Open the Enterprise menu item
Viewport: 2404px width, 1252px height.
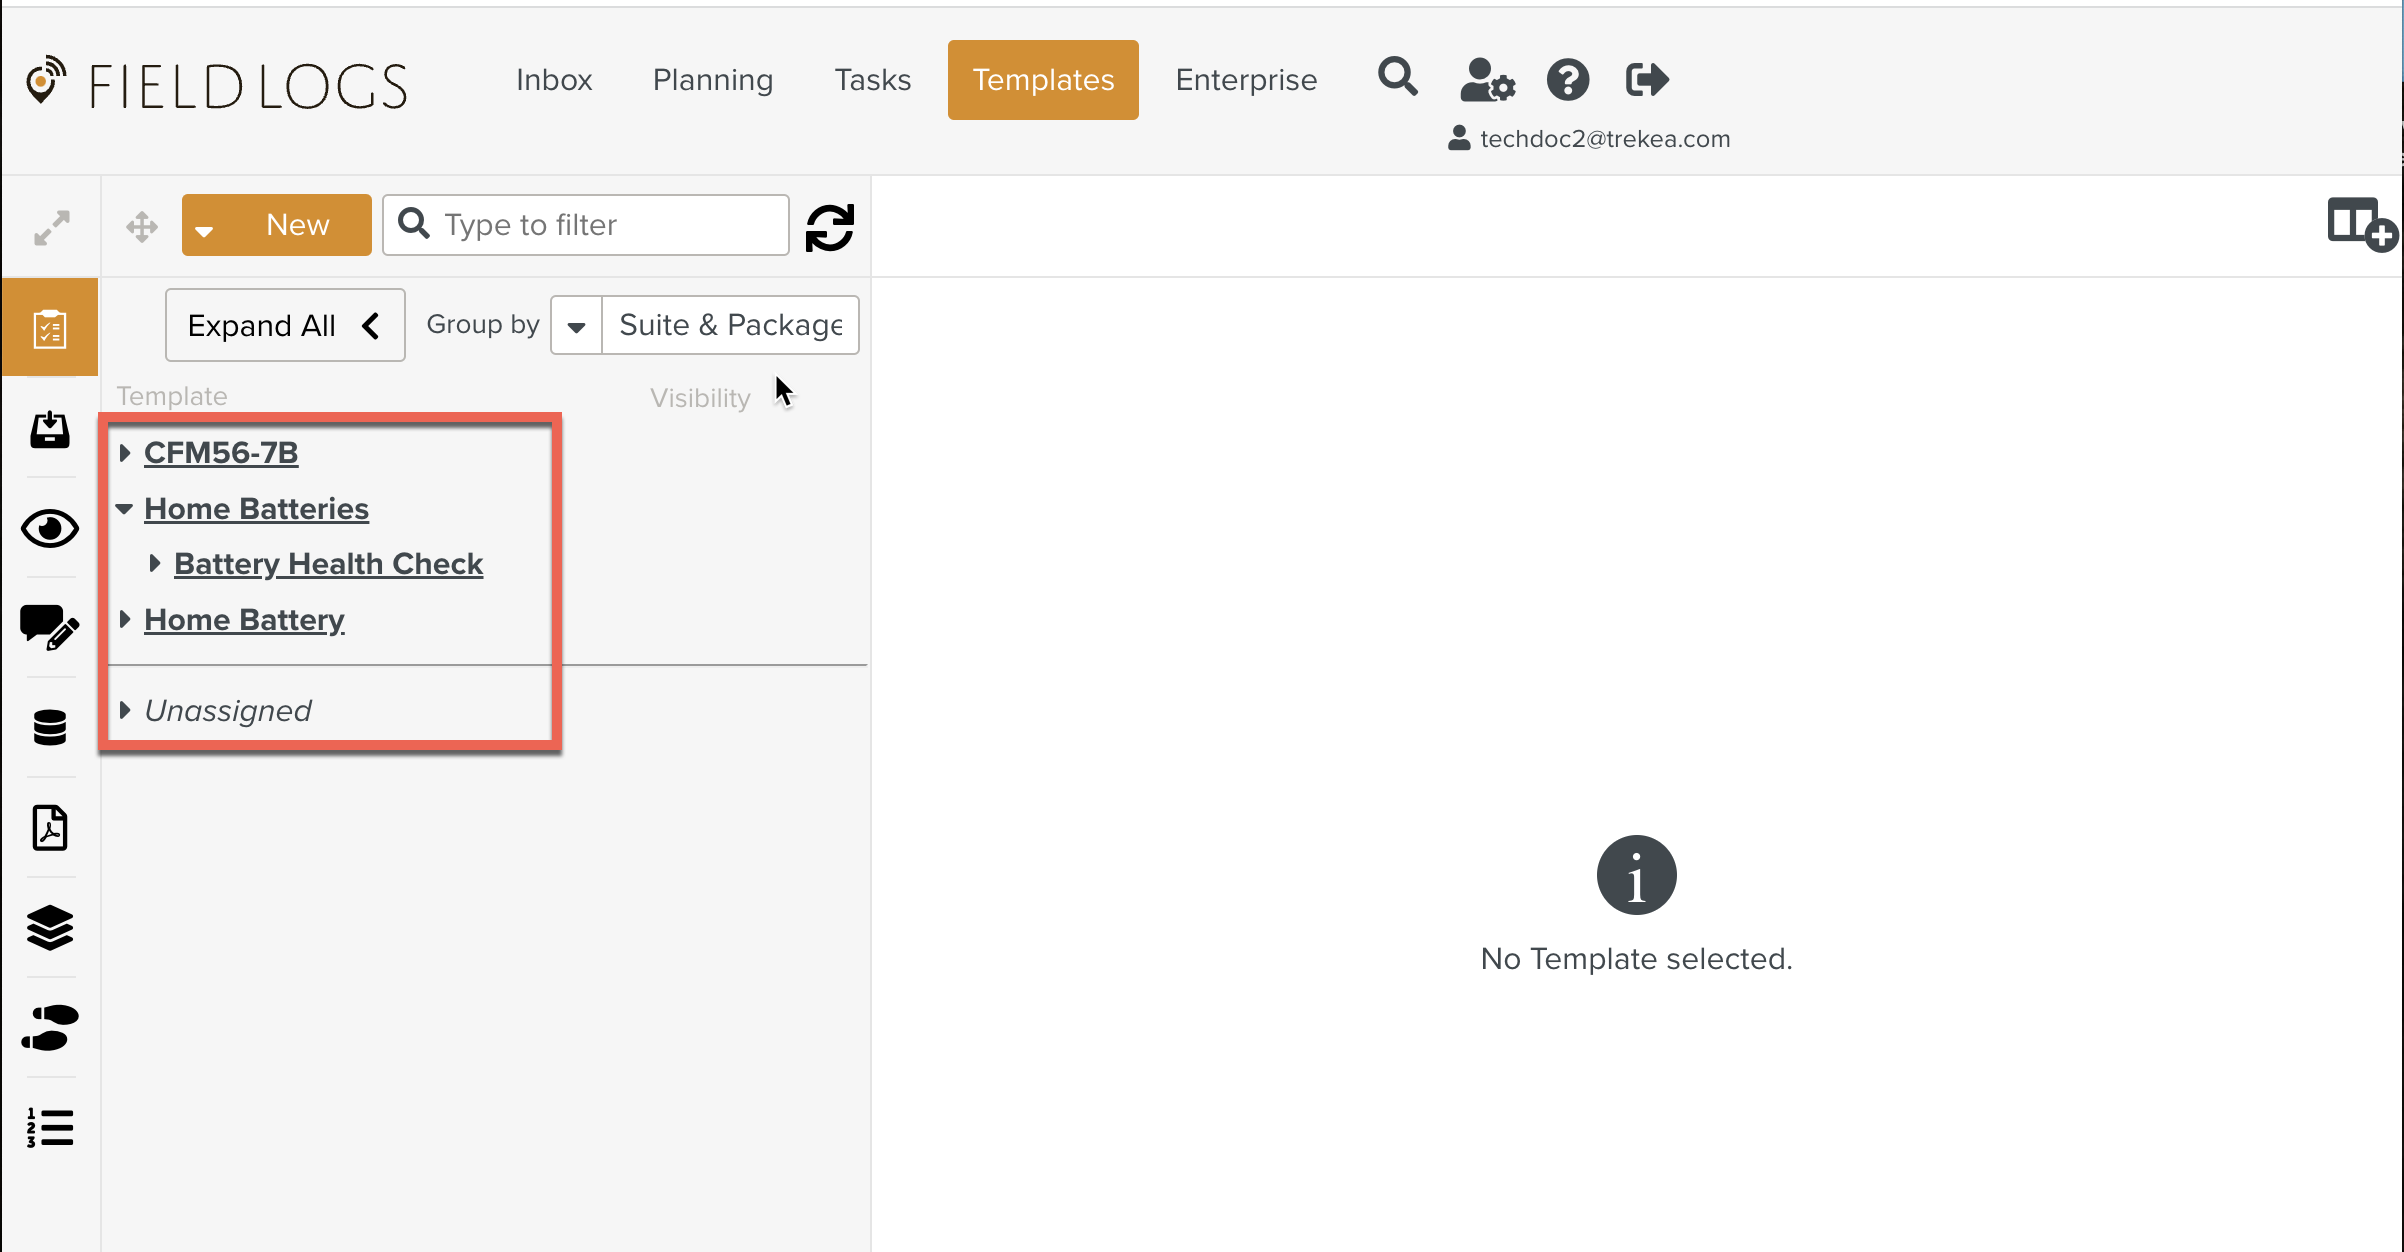pos(1246,80)
